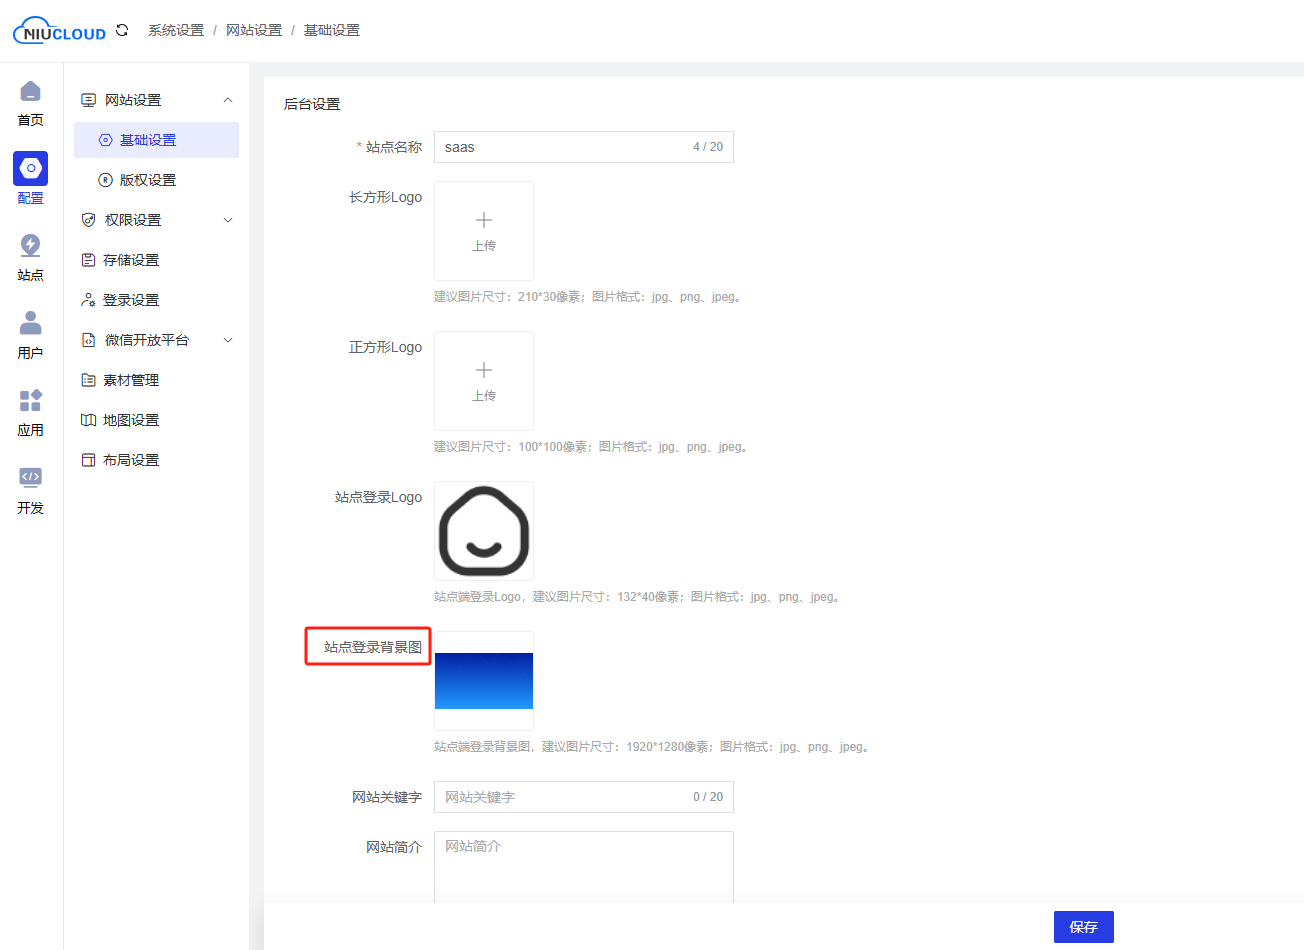Image resolution: width=1304 pixels, height=950 pixels.
Task: Navigate using the 系统设置 breadcrumb link
Action: point(176,30)
